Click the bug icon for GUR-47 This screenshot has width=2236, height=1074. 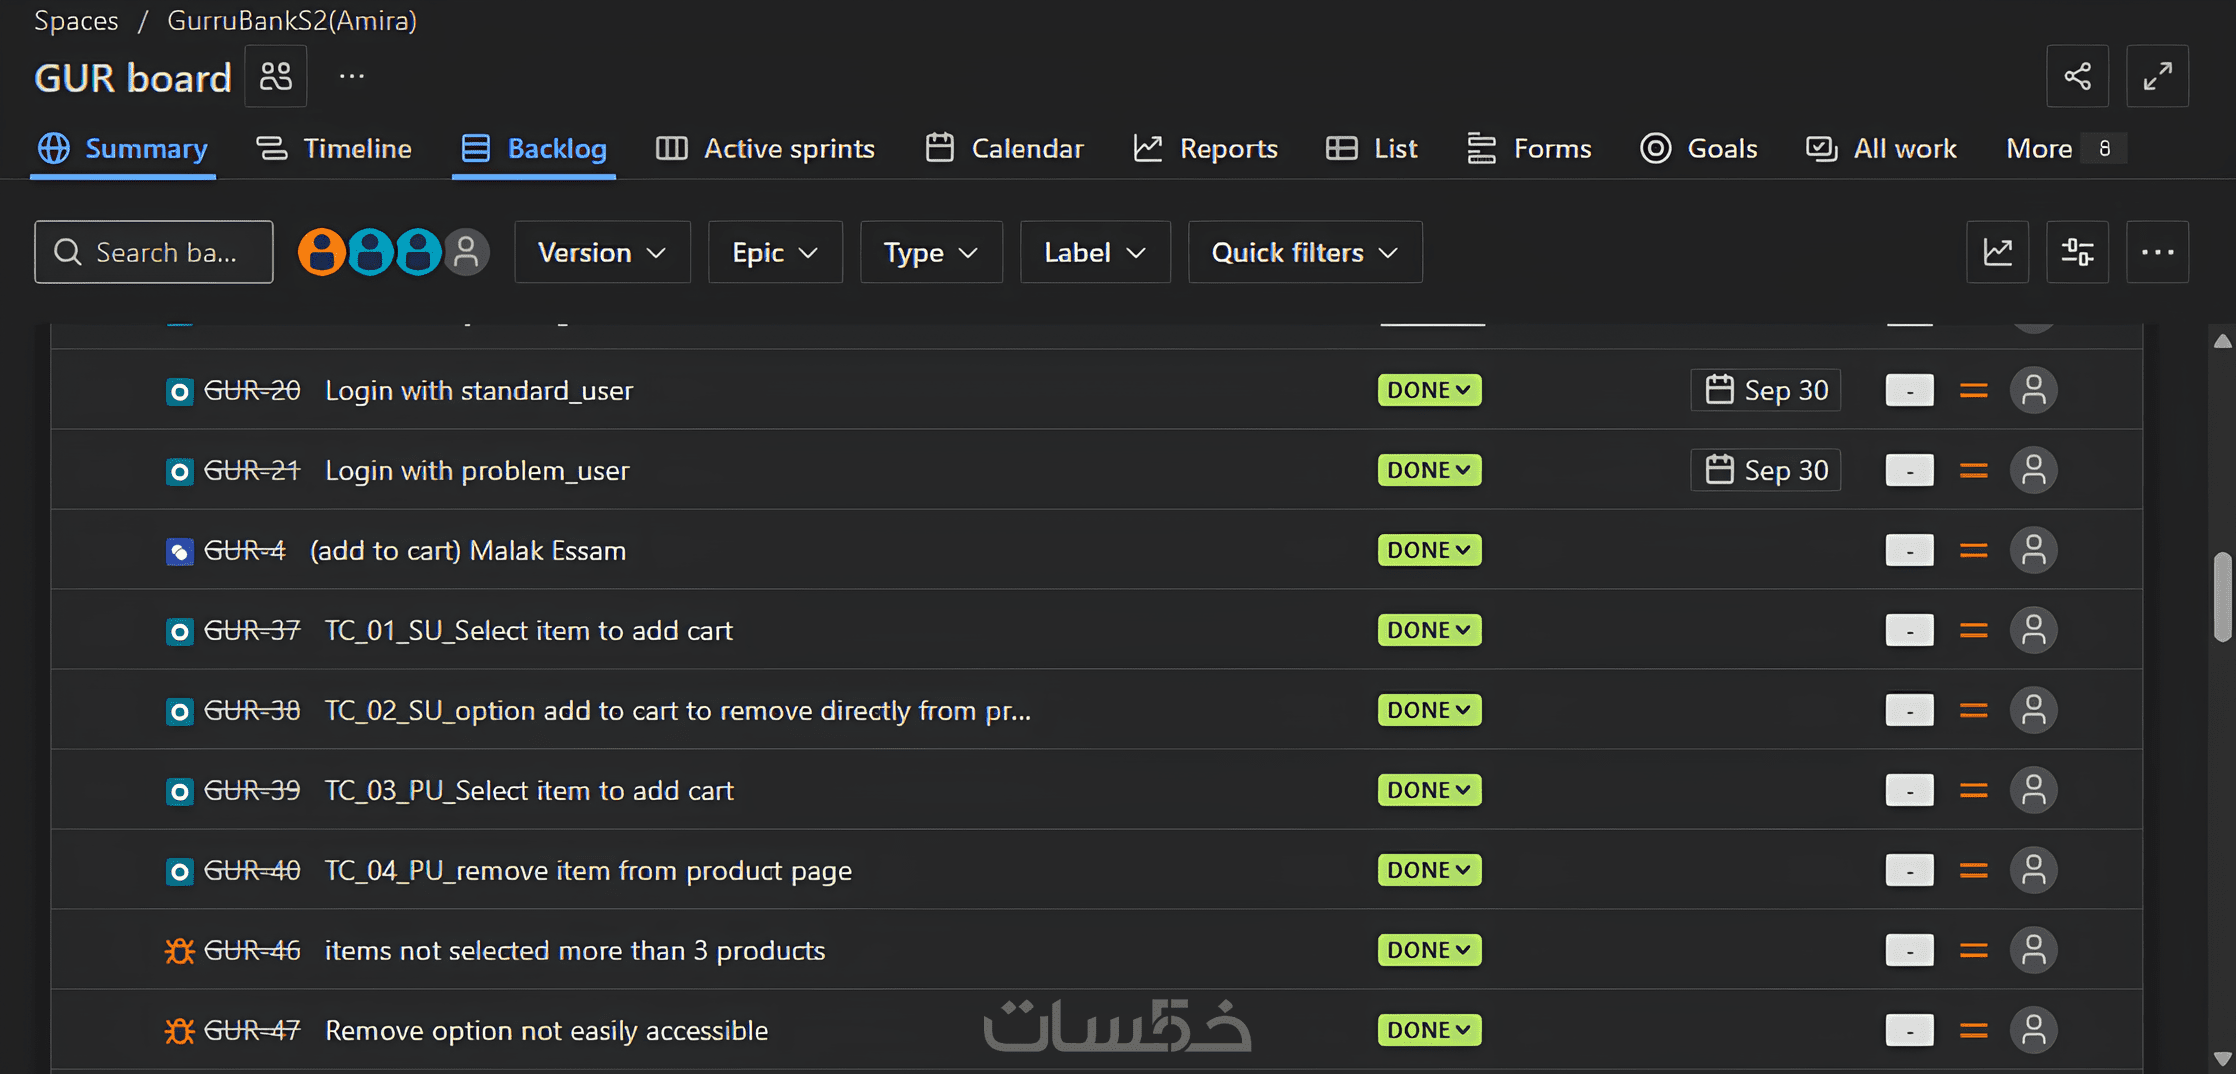pyautogui.click(x=179, y=1031)
